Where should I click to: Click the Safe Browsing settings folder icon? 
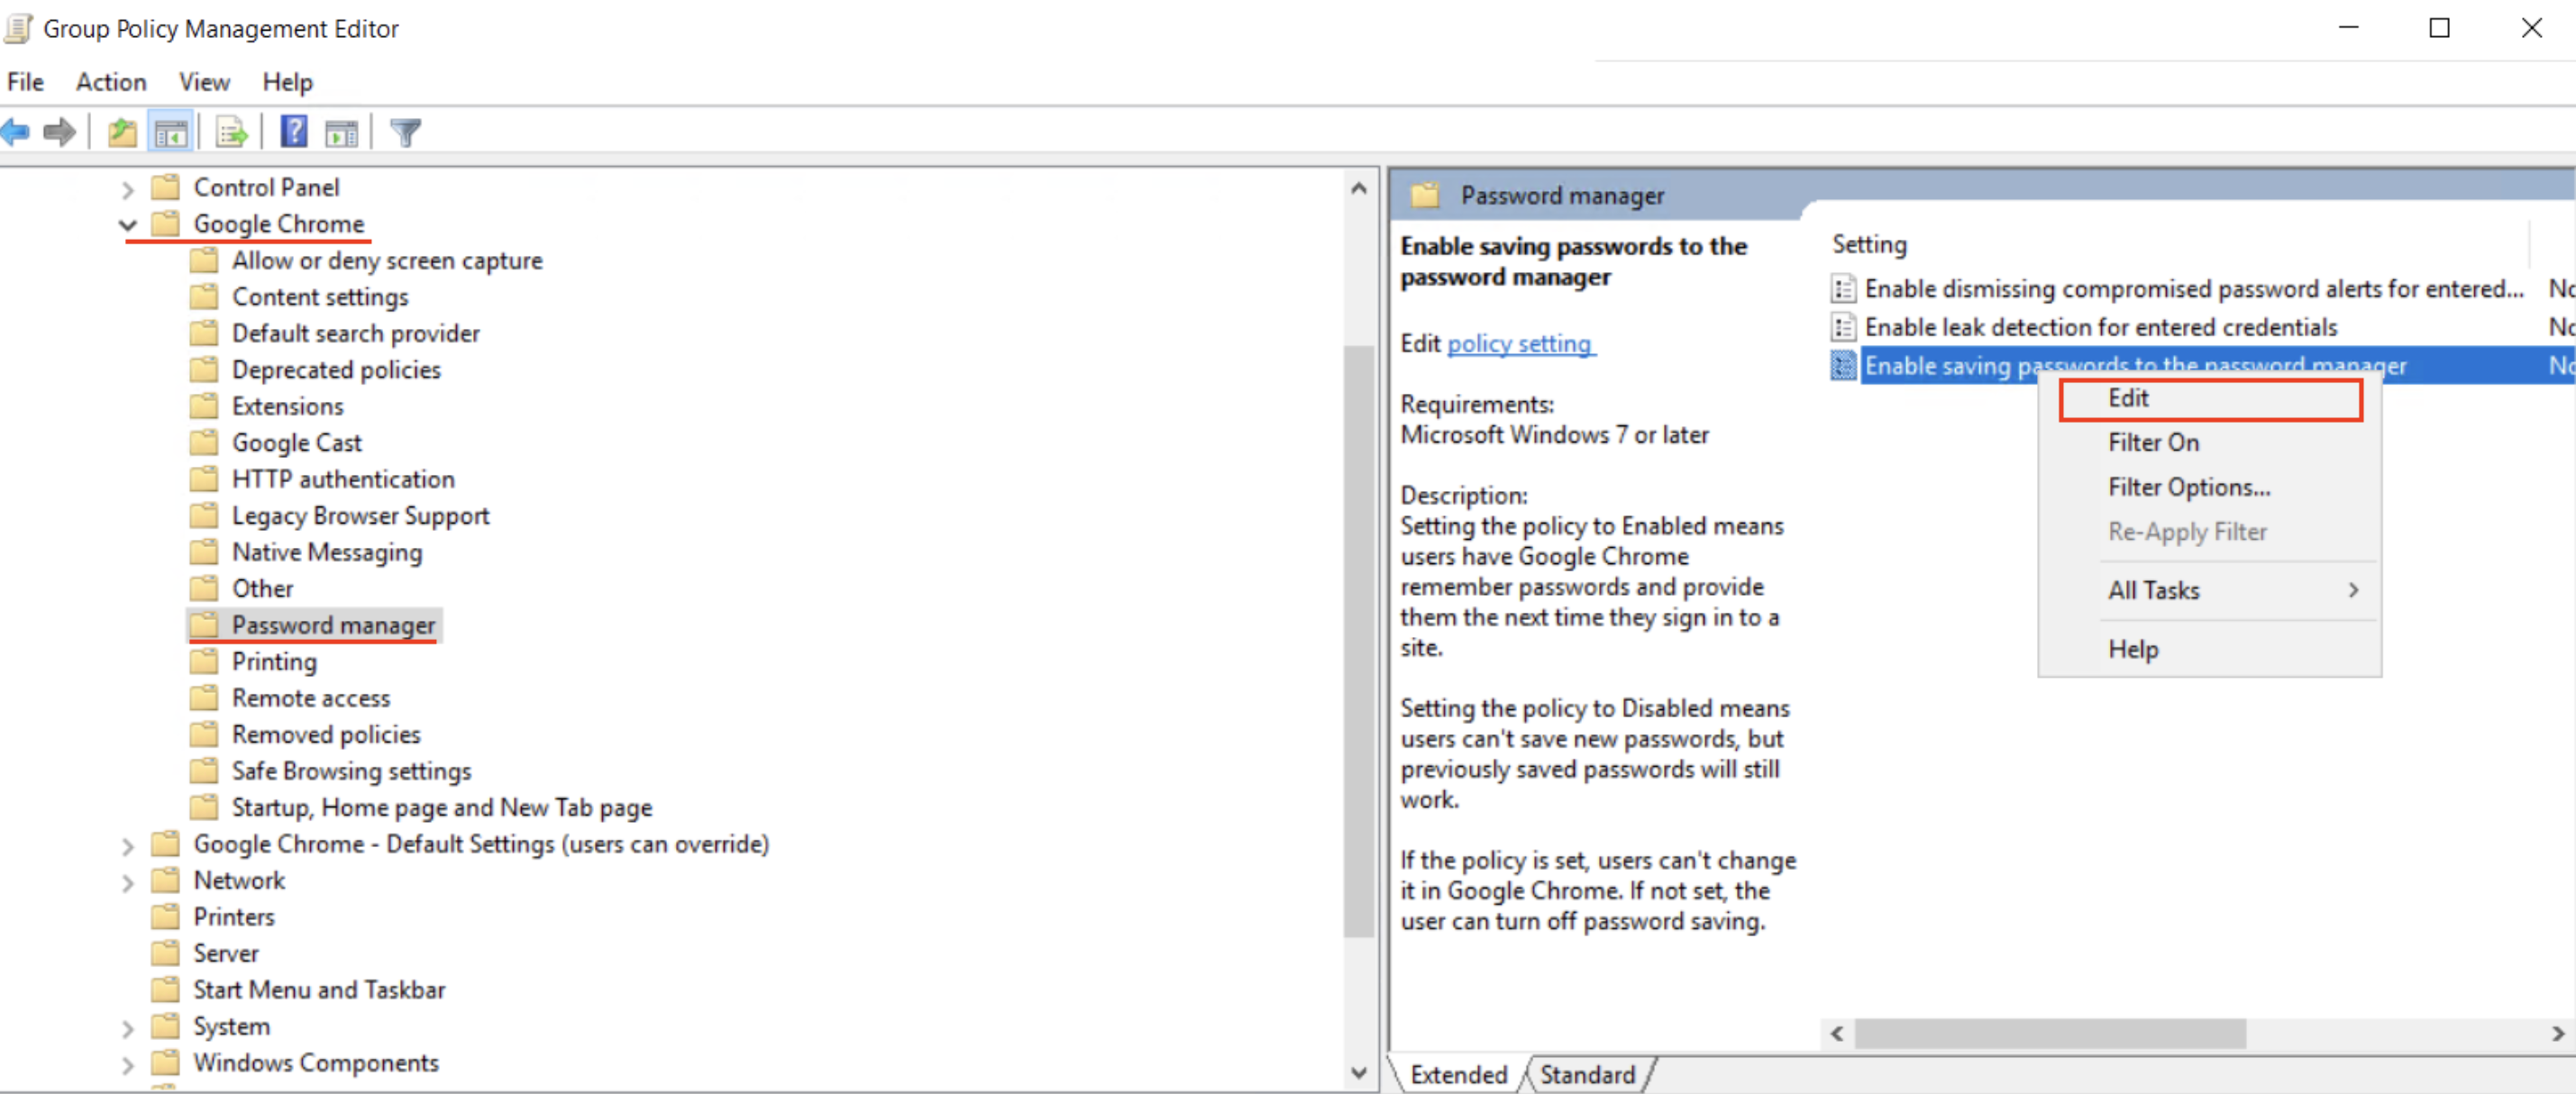[204, 771]
